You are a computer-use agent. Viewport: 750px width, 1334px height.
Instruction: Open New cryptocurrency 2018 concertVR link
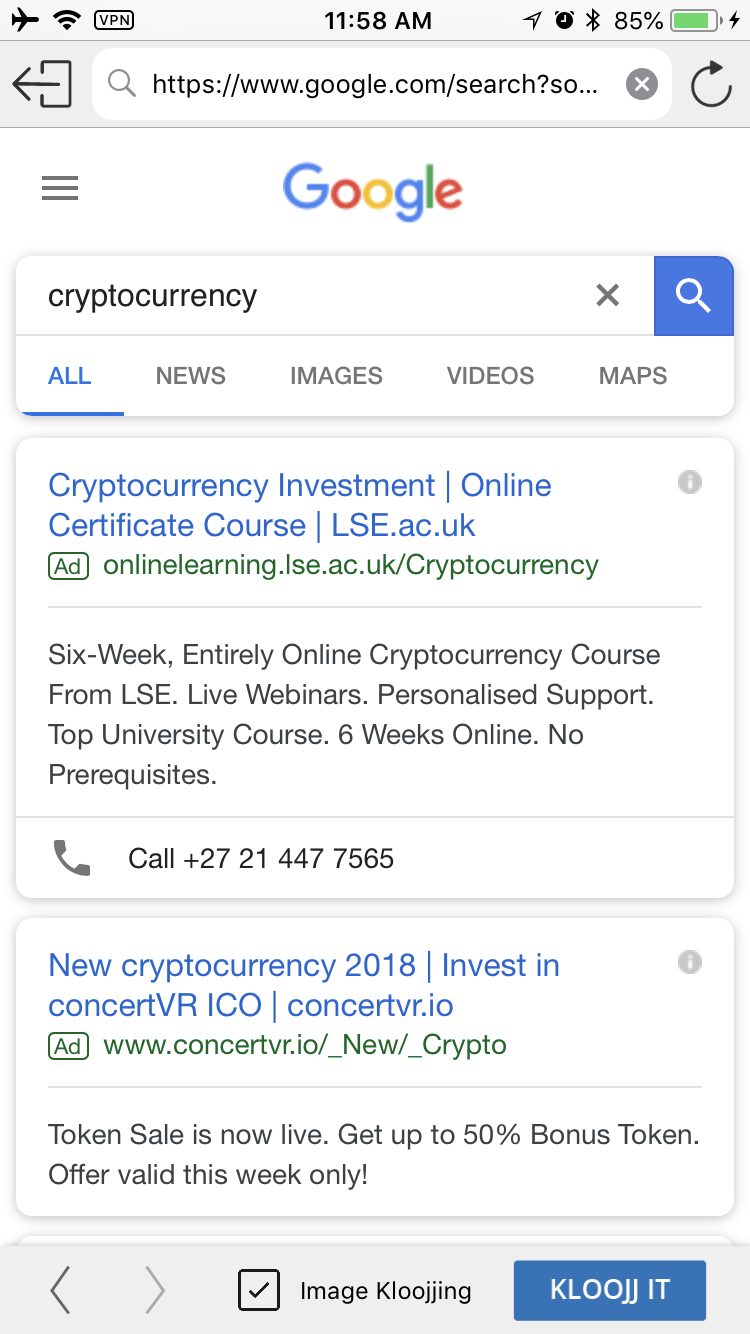pos(304,985)
